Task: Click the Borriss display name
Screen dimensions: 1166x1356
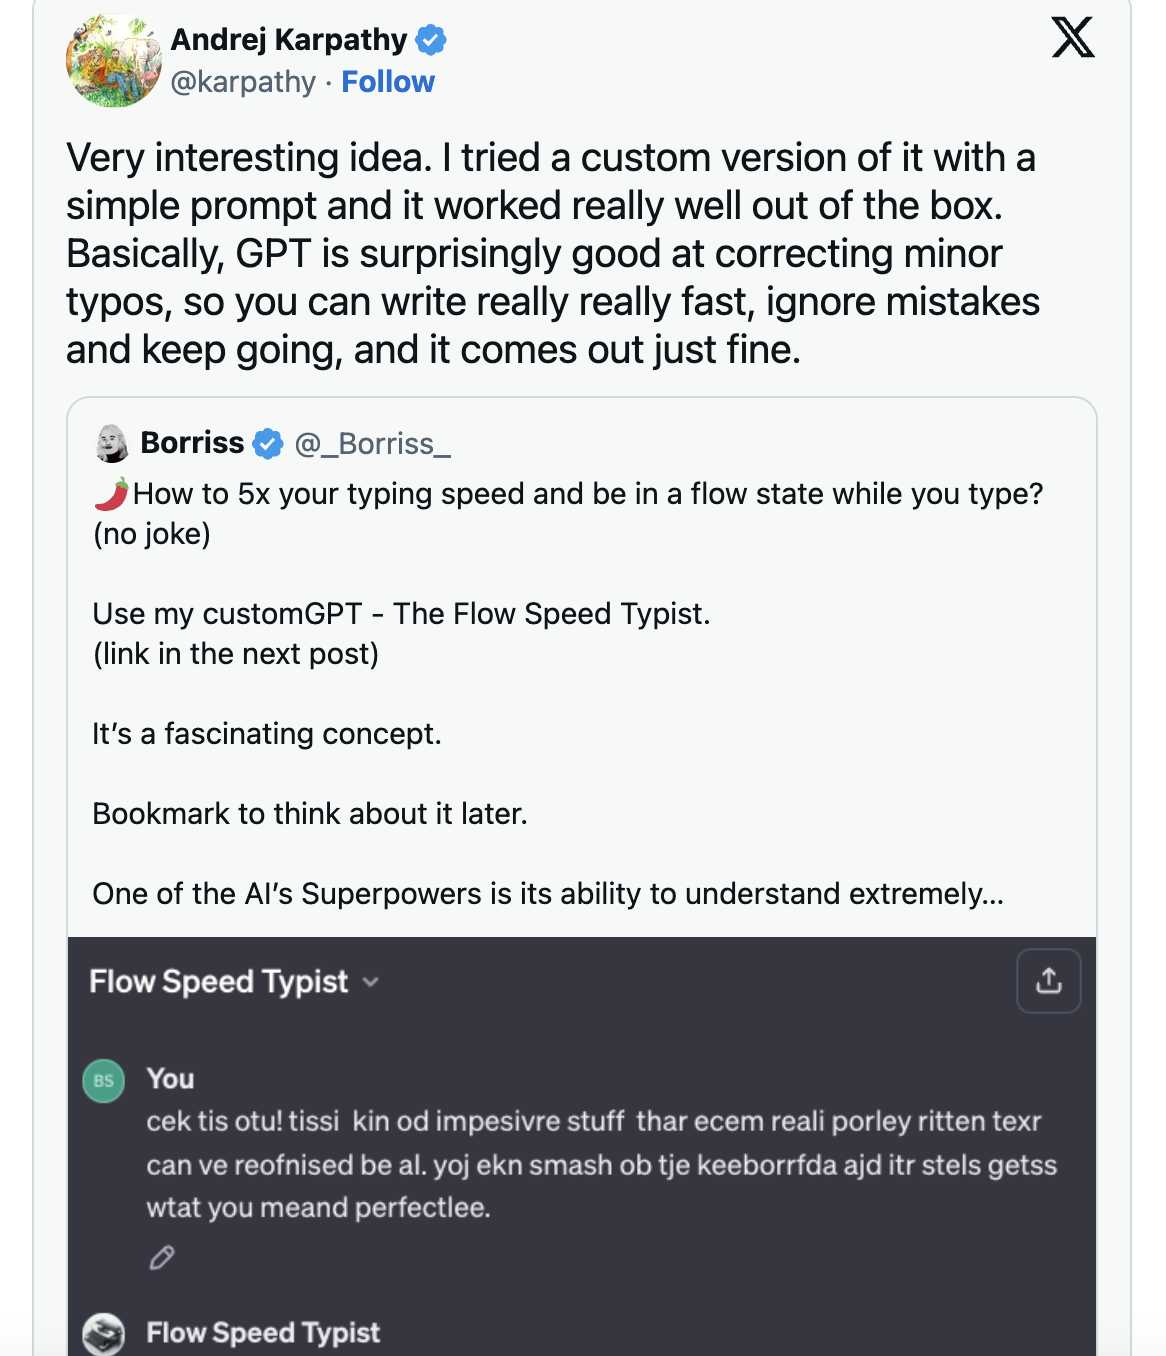Action: [x=192, y=443]
